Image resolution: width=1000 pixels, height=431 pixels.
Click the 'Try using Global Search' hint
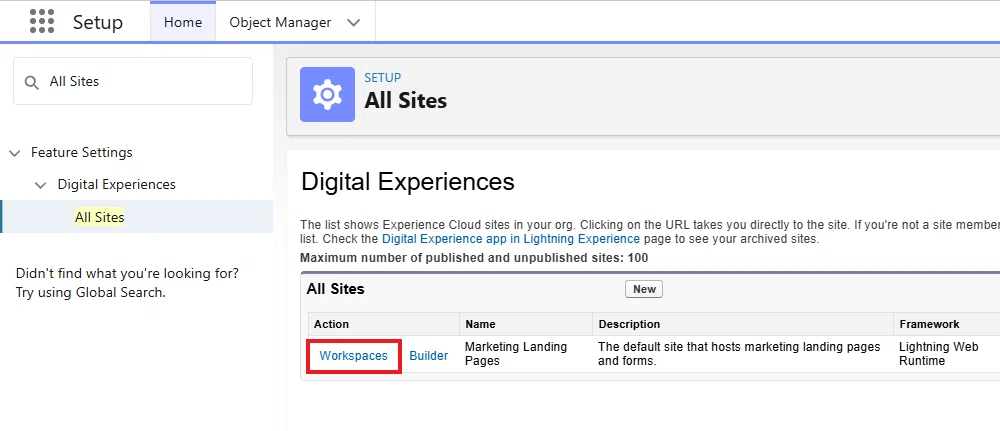click(x=91, y=293)
